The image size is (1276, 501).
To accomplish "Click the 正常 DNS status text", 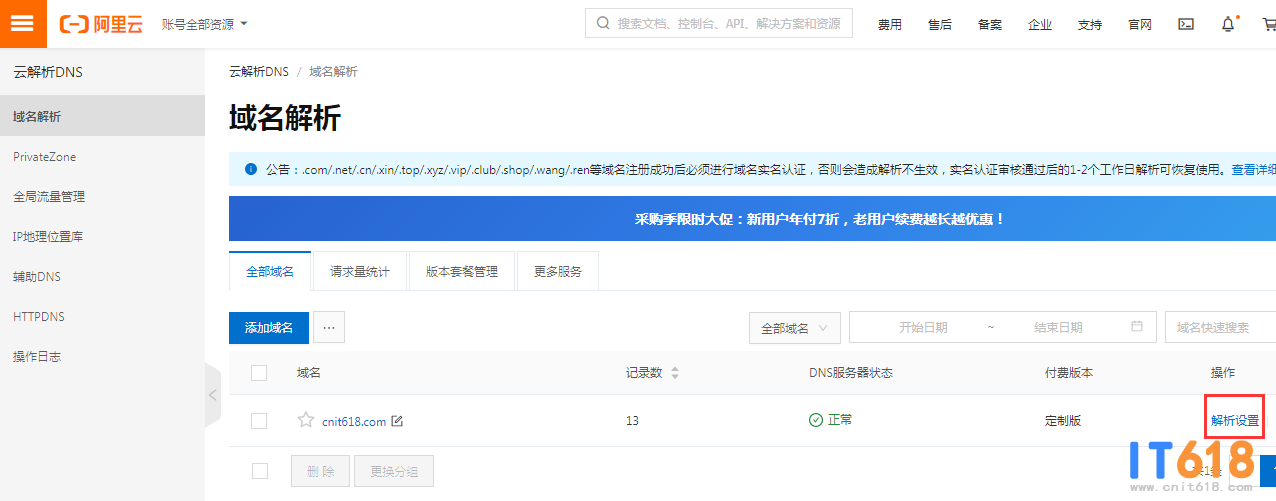I will (840, 420).
